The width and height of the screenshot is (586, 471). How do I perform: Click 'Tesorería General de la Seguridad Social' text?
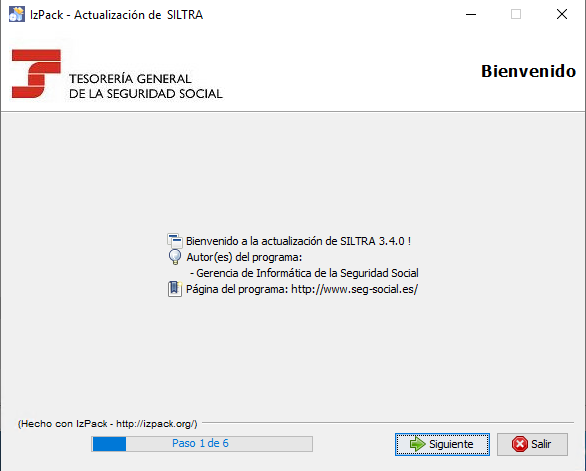[x=146, y=86]
